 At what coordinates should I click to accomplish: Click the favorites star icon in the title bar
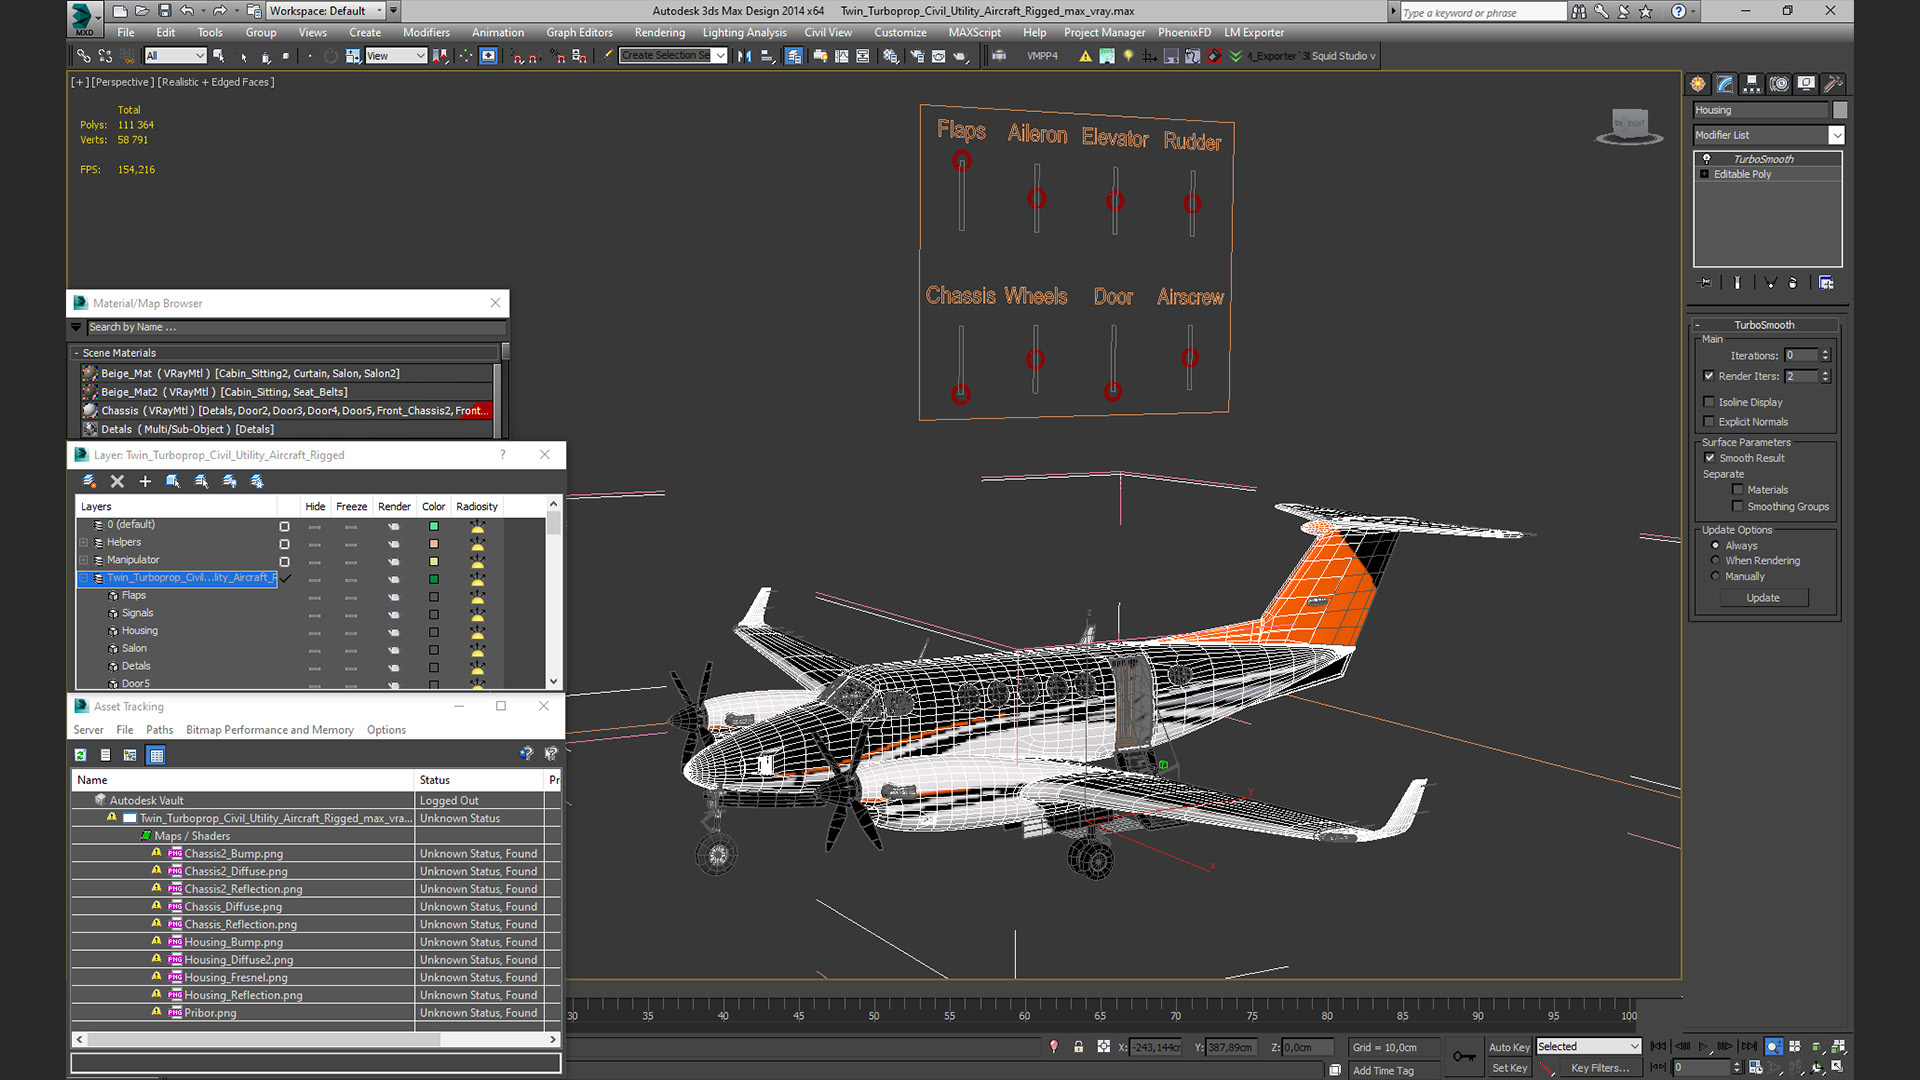pos(1646,11)
